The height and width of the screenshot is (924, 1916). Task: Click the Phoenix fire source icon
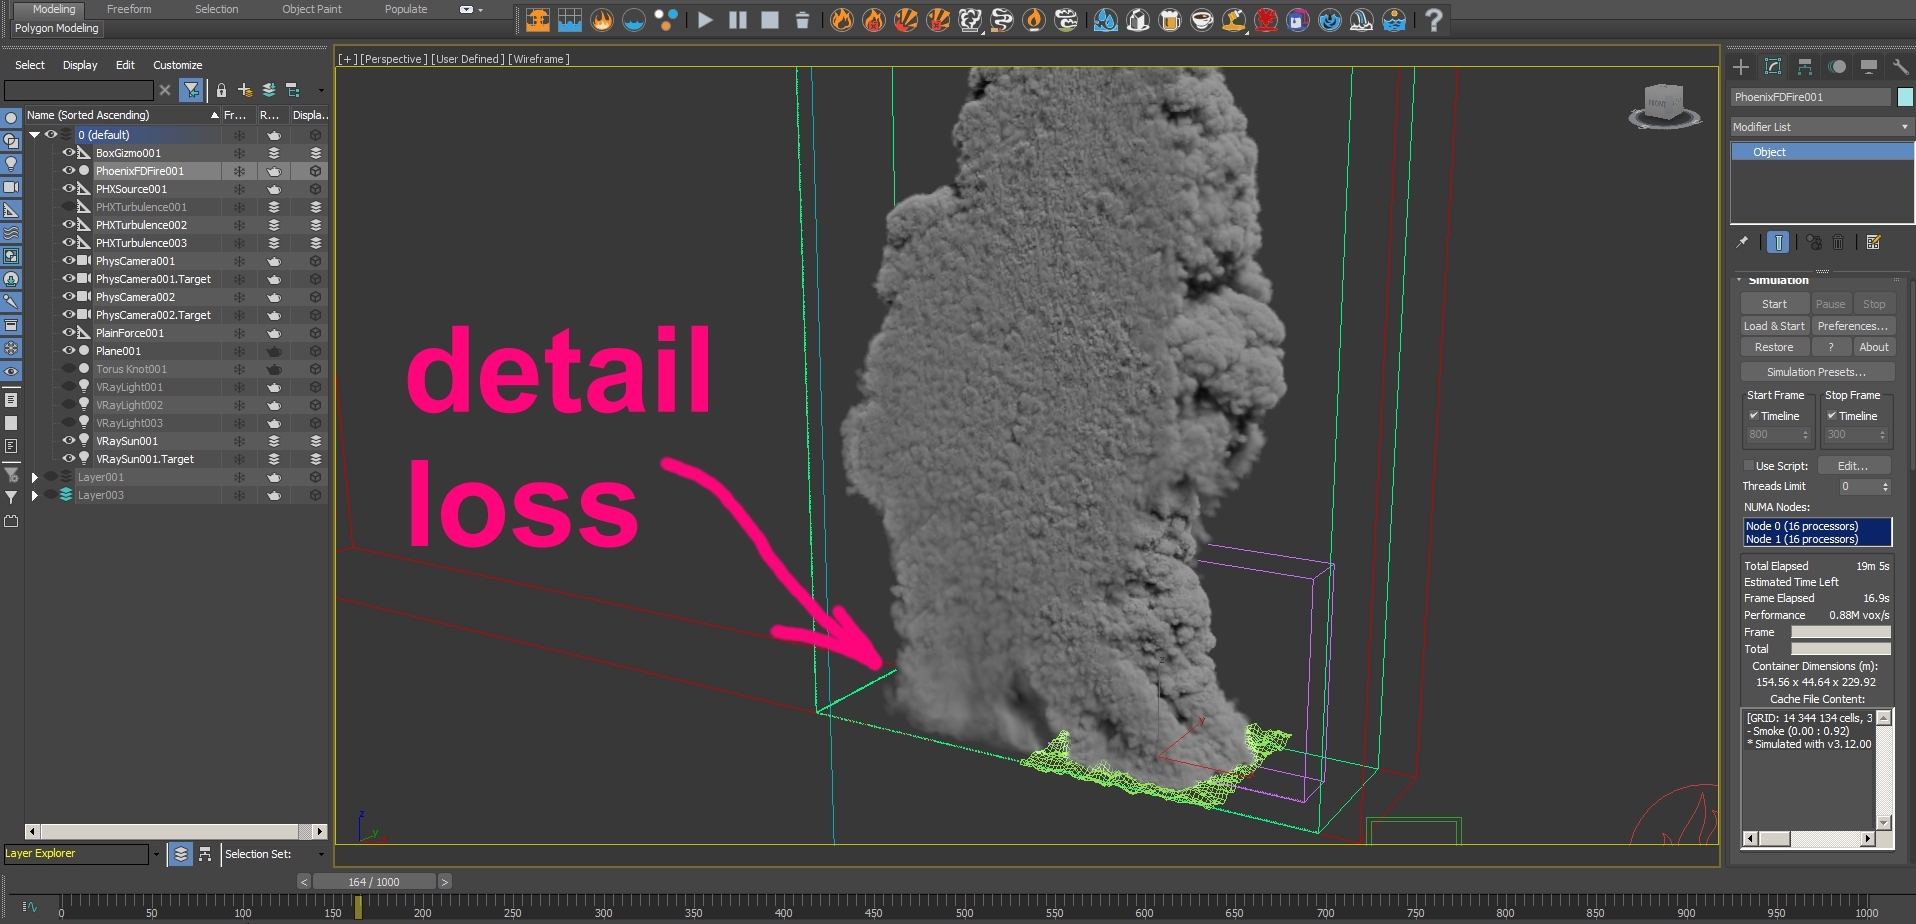(x=602, y=19)
